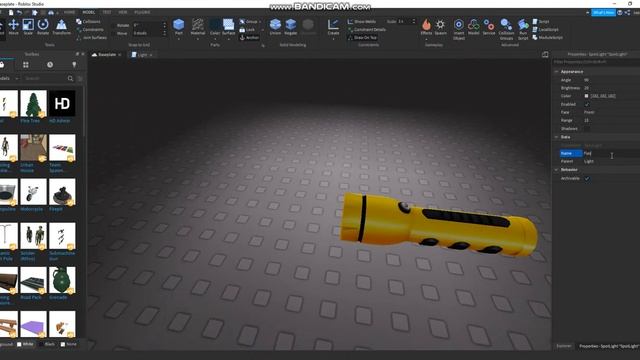
Task: Select the Transform tool
Action: tap(61, 27)
